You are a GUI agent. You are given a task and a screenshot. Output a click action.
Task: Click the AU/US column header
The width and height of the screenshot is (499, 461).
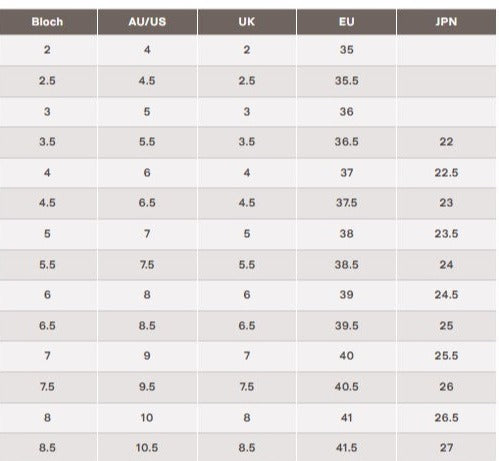pos(147,22)
